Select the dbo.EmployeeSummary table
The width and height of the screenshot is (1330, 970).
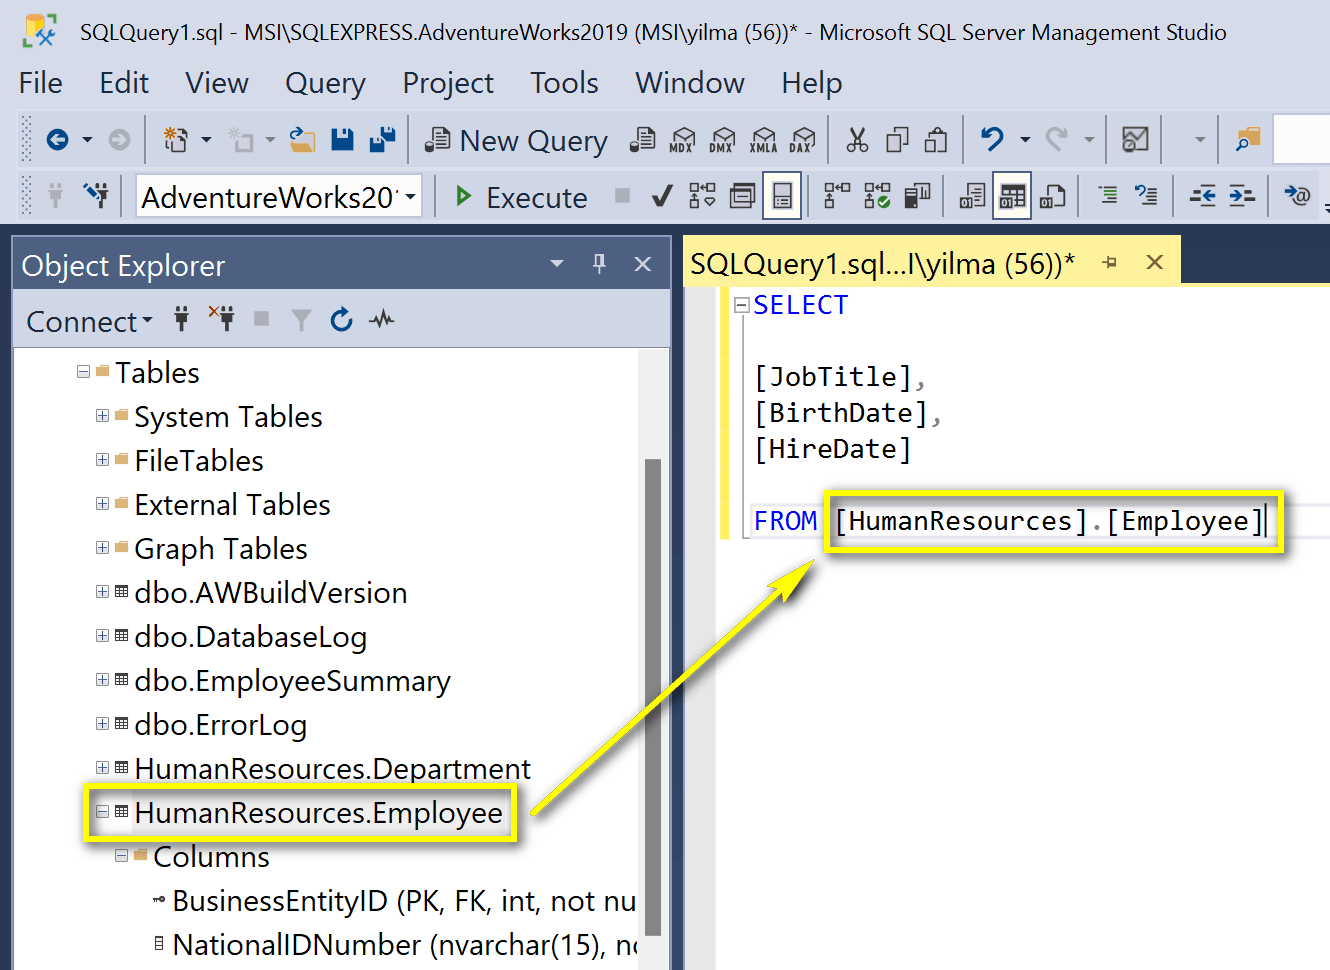pos(292,681)
